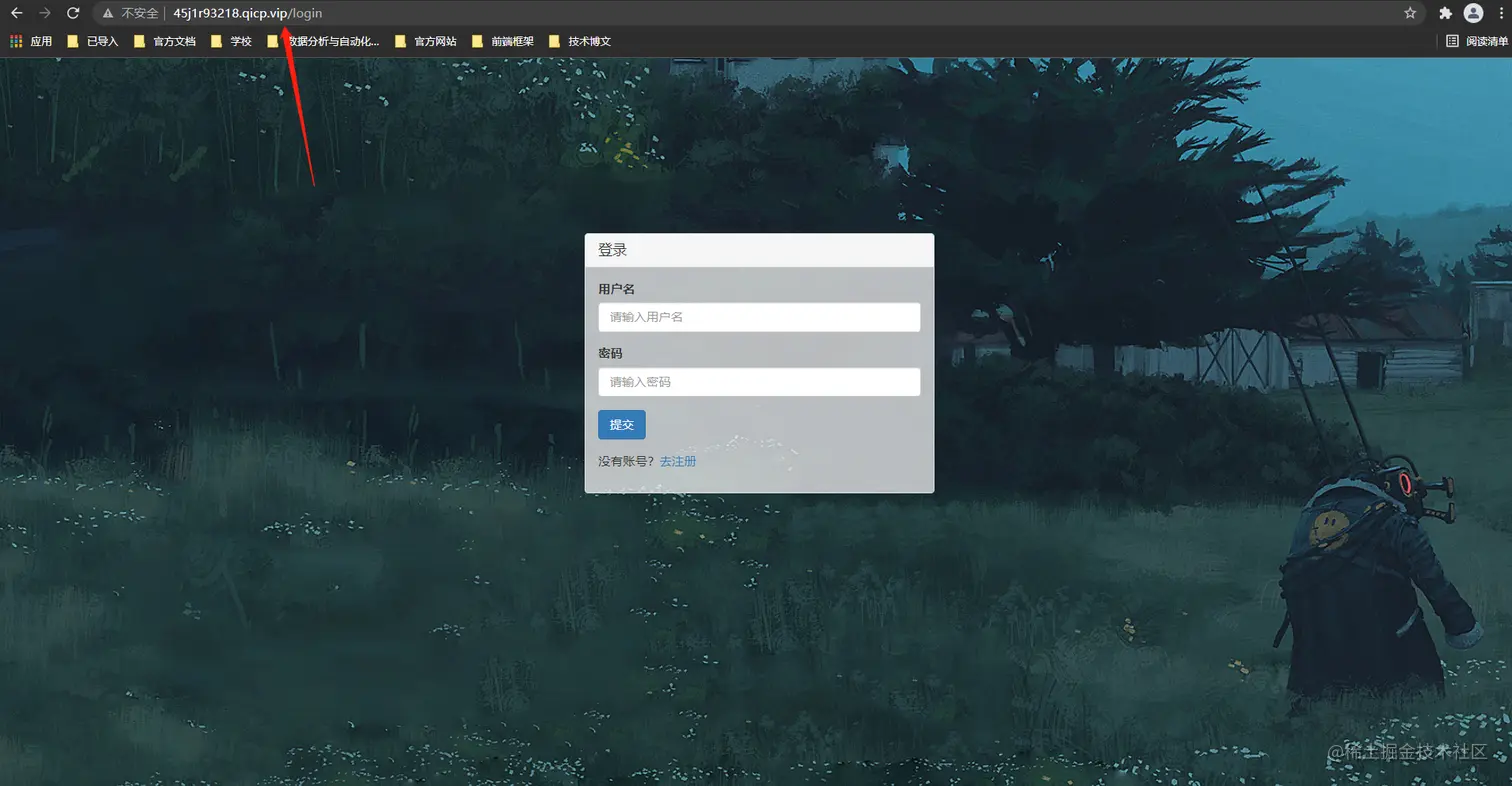
Task: Bookmark this page with the star
Action: (x=1410, y=13)
